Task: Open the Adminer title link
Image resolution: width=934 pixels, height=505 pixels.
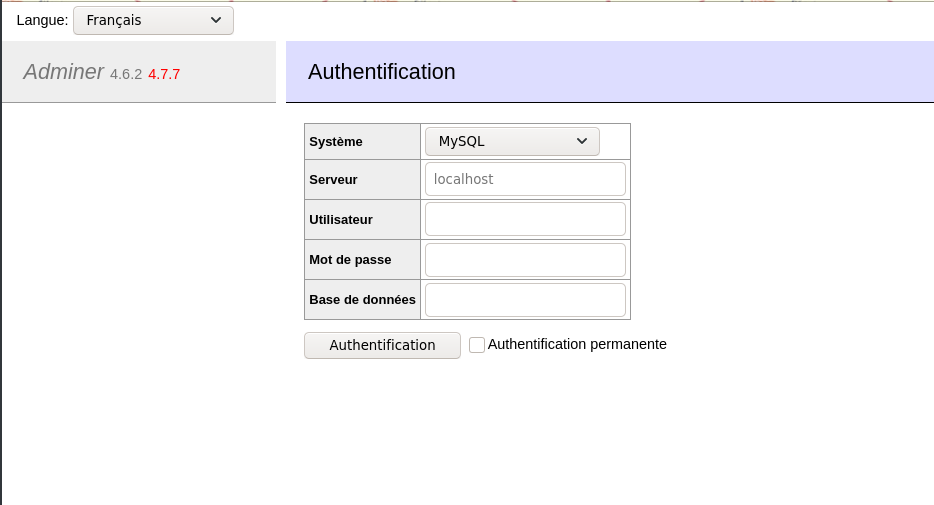Action: point(64,71)
